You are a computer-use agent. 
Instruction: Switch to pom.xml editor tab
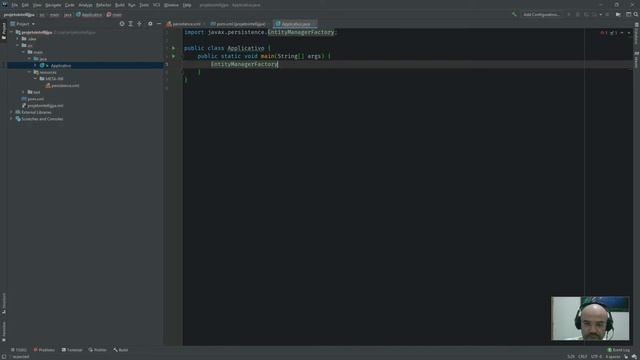tap(238, 24)
